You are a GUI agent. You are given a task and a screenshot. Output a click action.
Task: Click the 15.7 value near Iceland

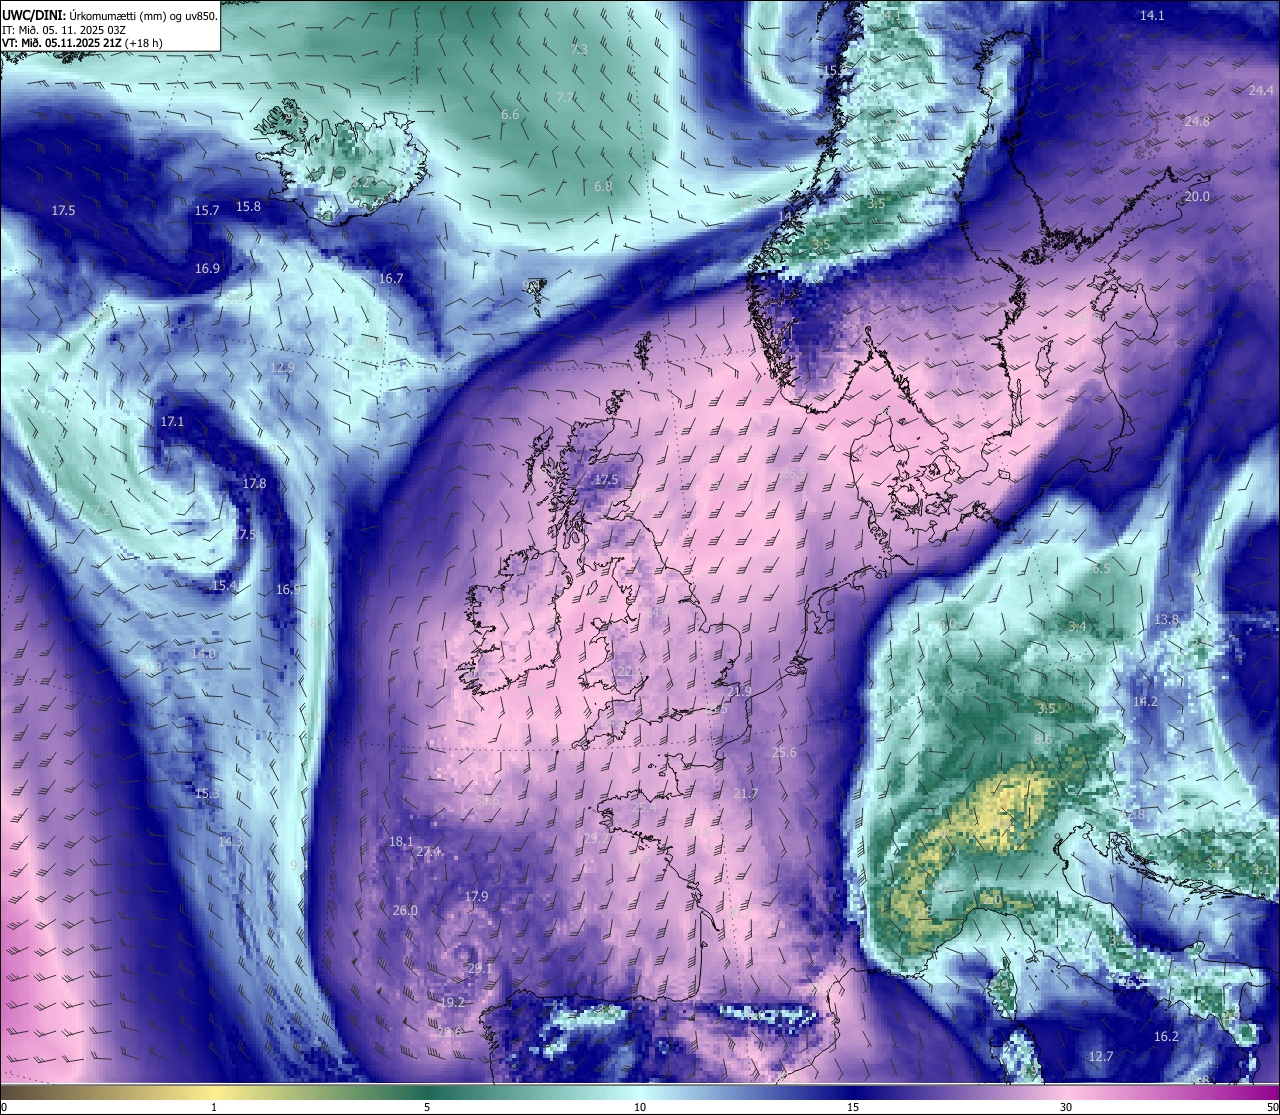(207, 210)
